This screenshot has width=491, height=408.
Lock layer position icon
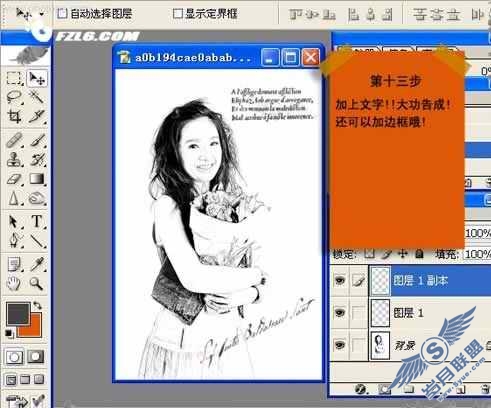[403, 254]
